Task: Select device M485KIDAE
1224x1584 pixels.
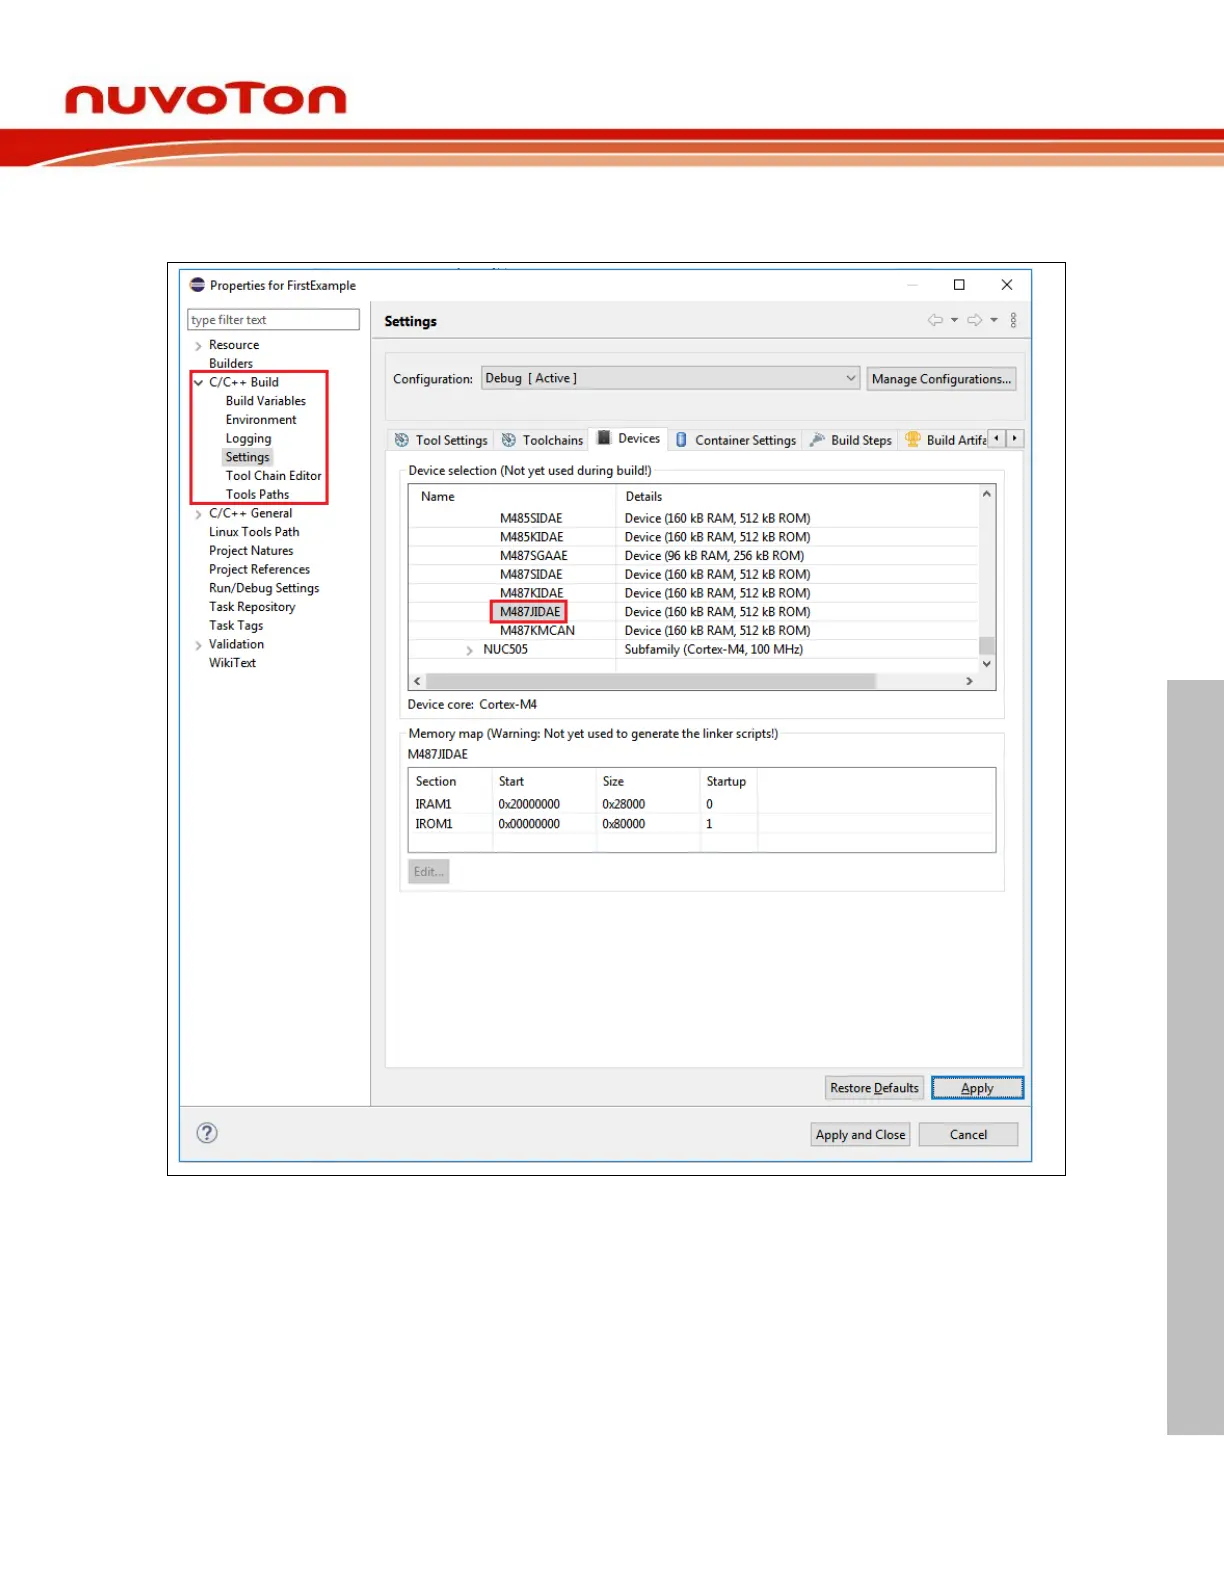Action: click(x=531, y=537)
